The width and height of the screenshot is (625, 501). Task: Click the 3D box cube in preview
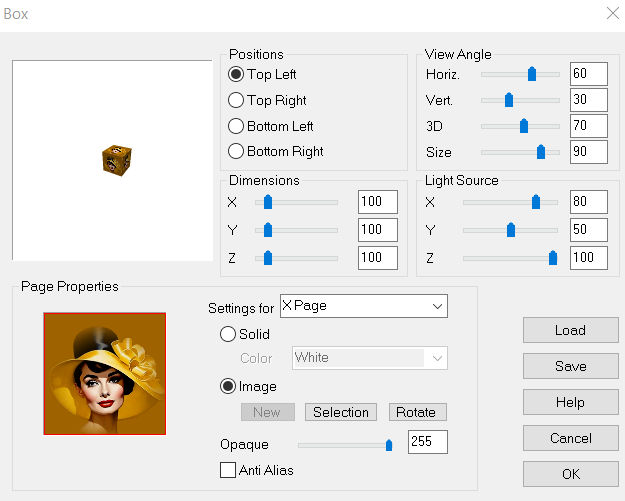tap(117, 160)
